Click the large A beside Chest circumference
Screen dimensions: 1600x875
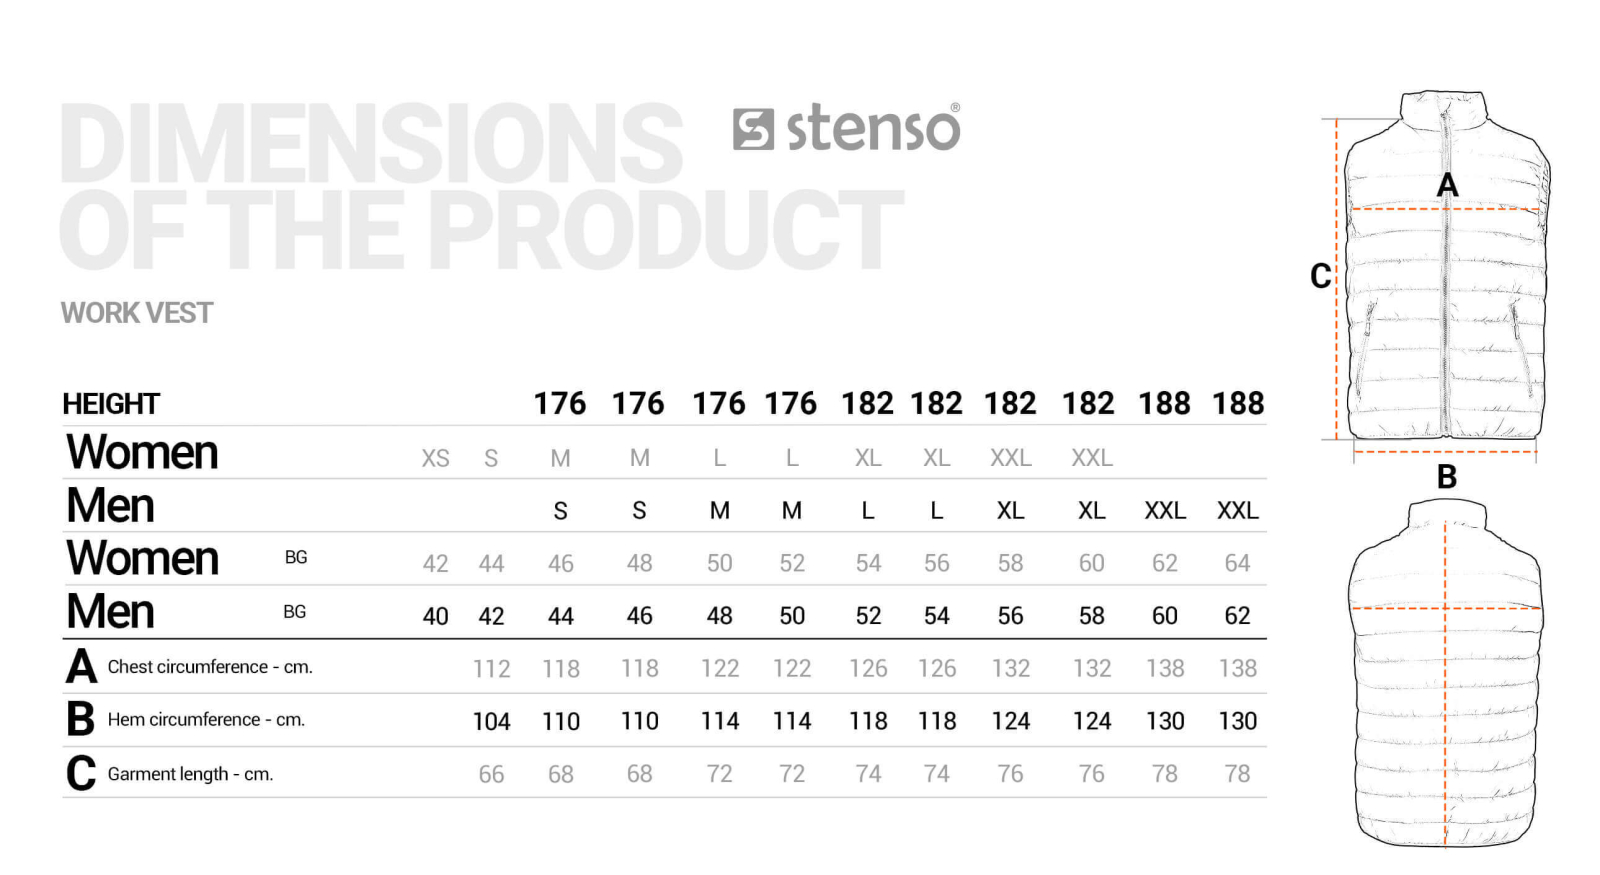pos(81,667)
